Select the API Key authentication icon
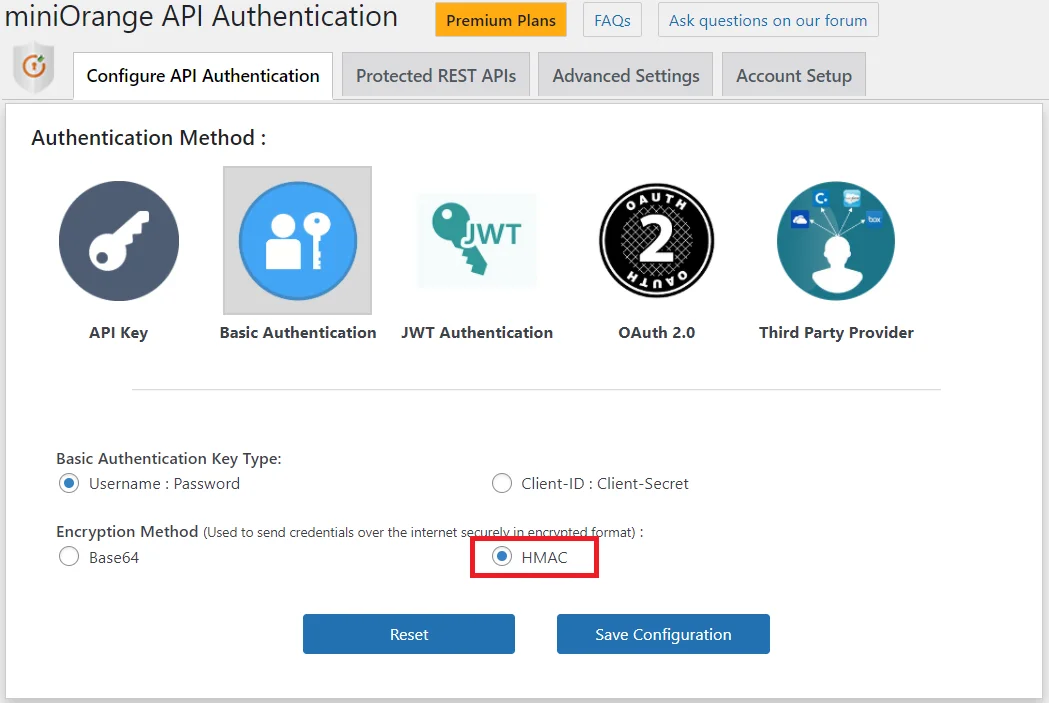Screen dimensions: 1049x703 coord(119,241)
